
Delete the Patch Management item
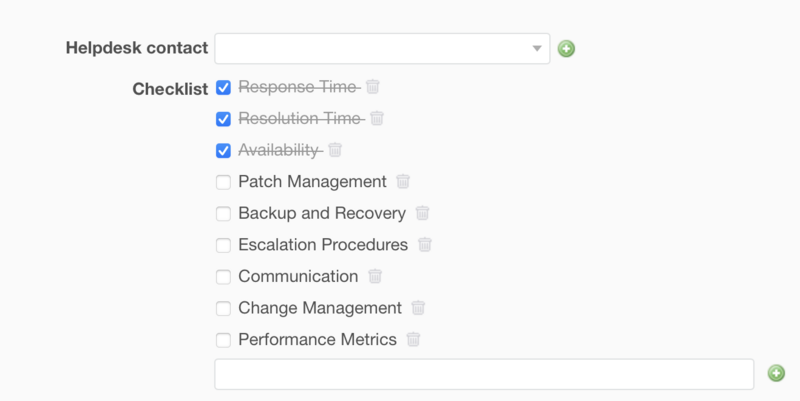pyautogui.click(x=403, y=182)
